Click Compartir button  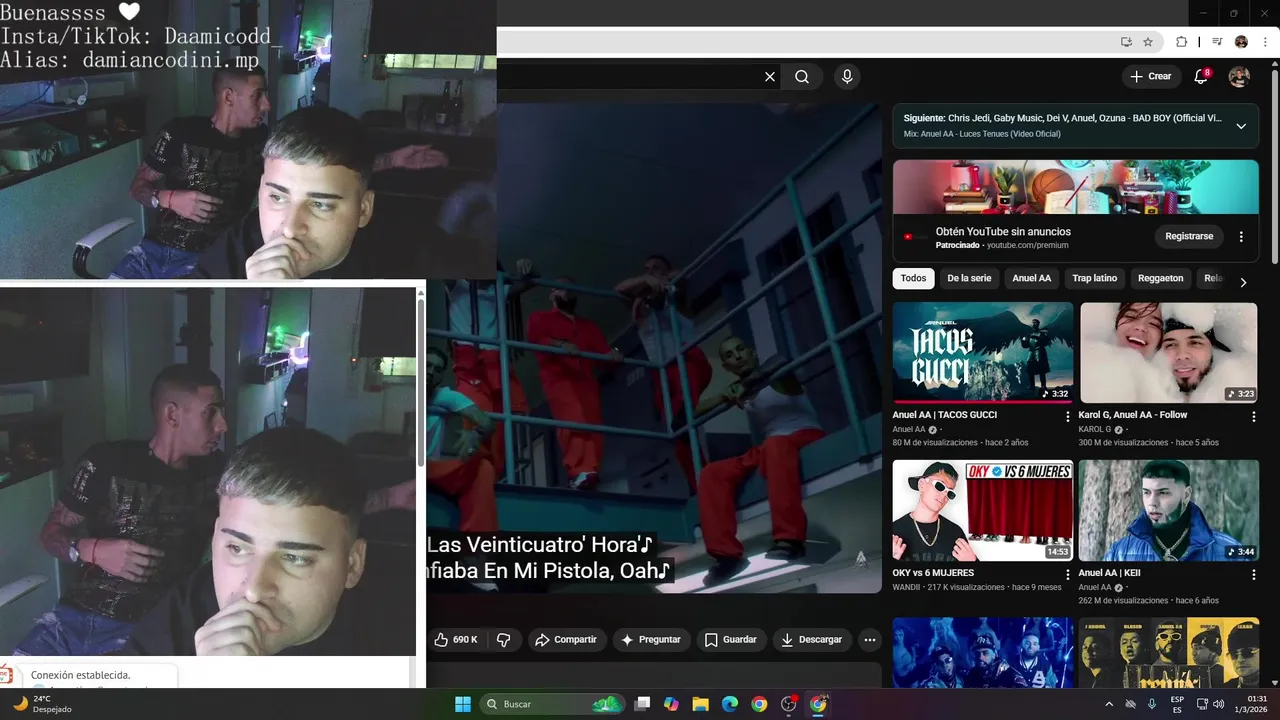(x=565, y=639)
